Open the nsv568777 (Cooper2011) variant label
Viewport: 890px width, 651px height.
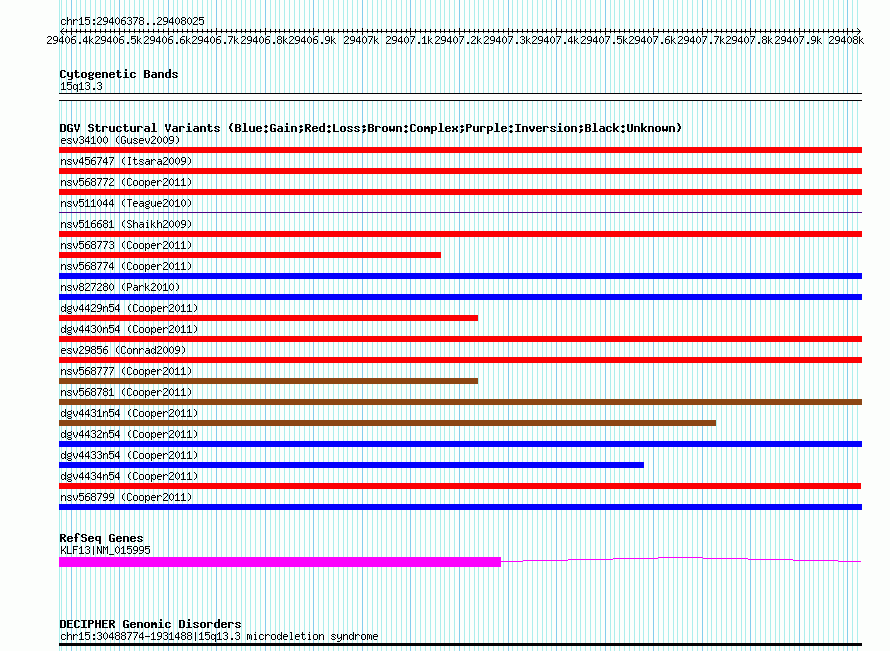pyautogui.click(x=126, y=371)
